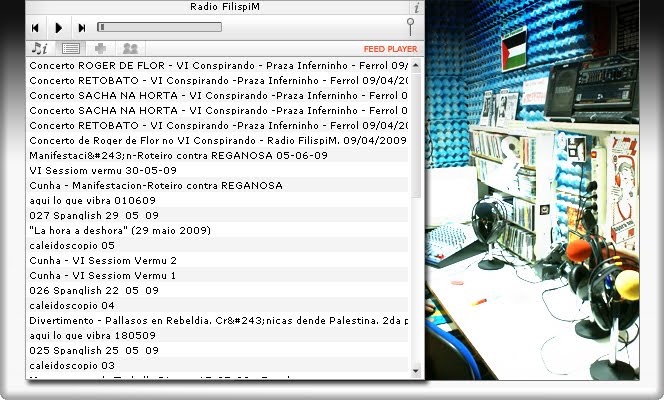
Task: Select the second 'Concerto SACHA NA HORTA' track
Action: (218, 110)
